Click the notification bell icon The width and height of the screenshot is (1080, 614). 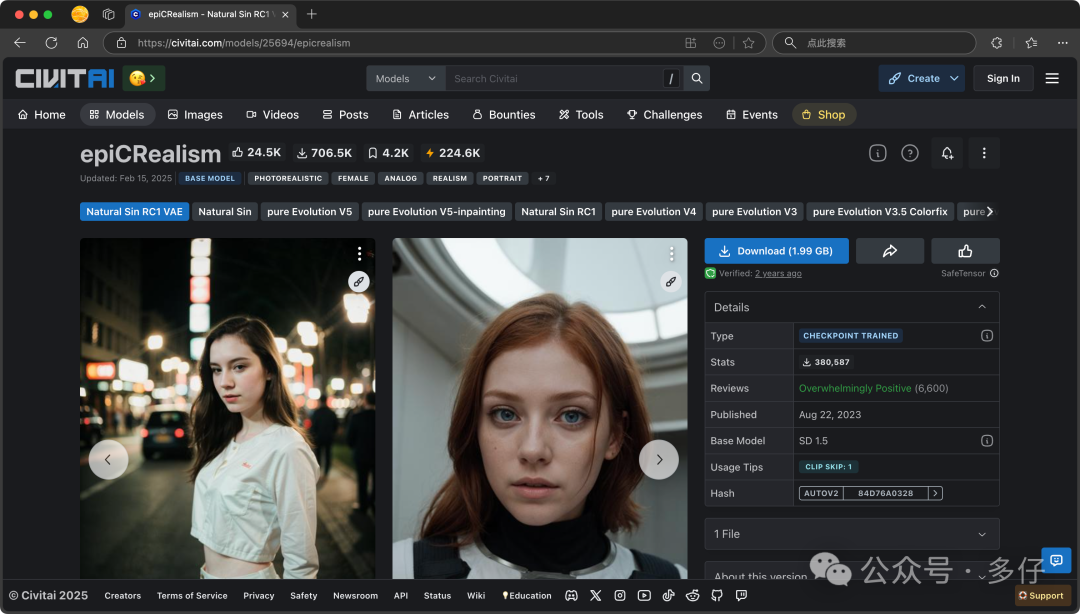click(946, 153)
